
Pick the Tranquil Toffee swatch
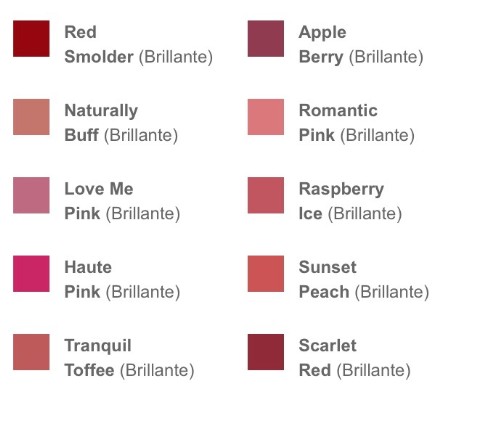(x=31, y=352)
